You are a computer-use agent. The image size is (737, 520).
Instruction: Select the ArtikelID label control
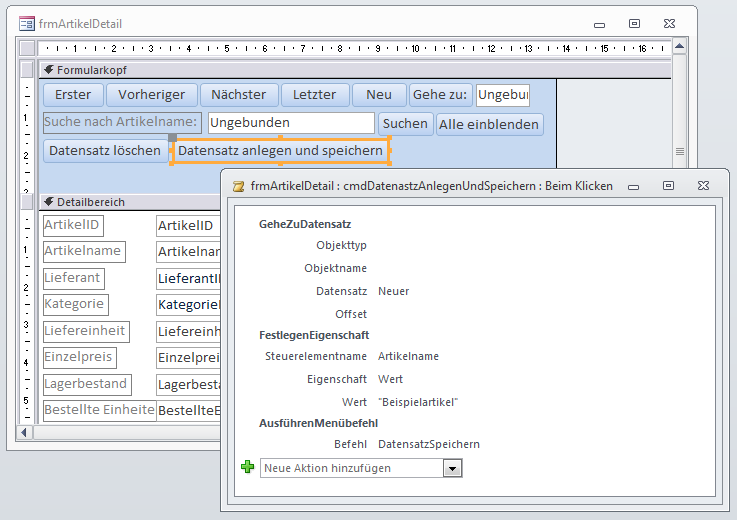tap(73, 225)
